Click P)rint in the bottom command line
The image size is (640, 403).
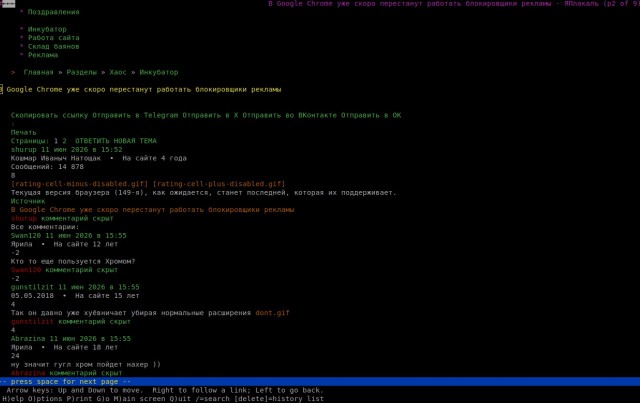pos(79,399)
